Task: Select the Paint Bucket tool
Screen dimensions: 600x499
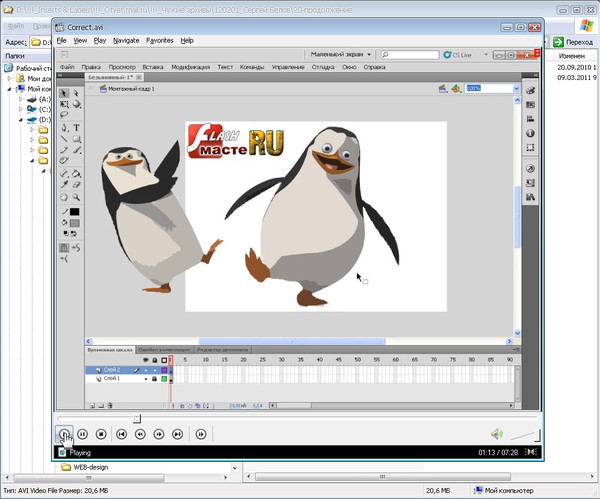Action: [77, 173]
